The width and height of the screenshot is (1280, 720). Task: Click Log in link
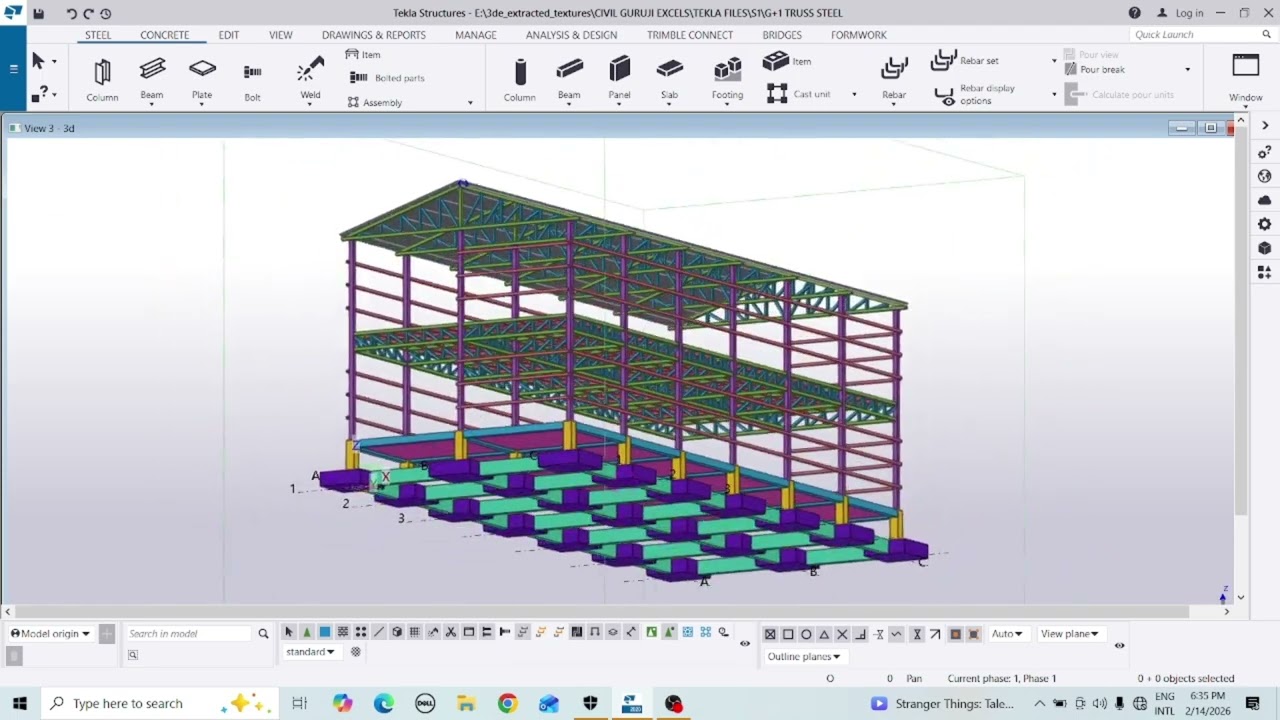pyautogui.click(x=1181, y=13)
